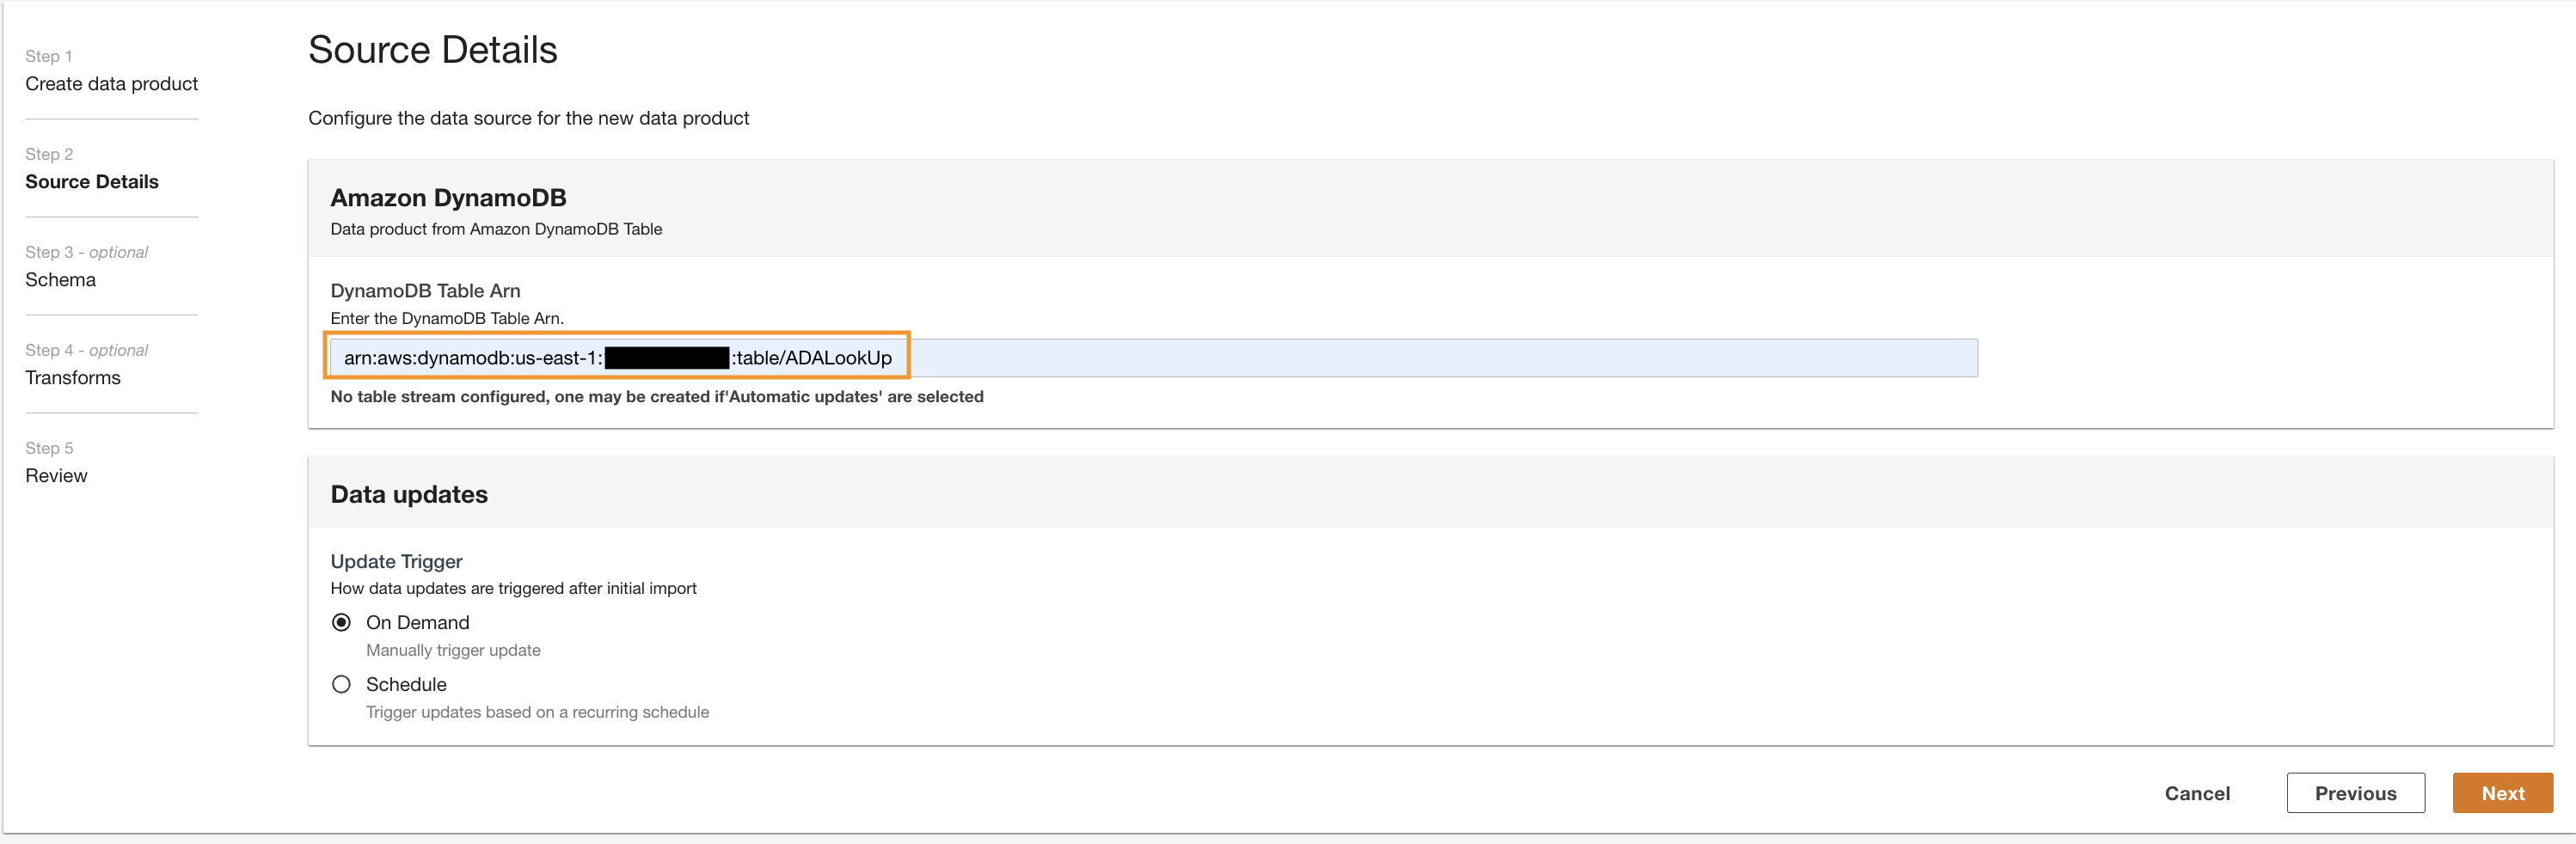
Task: Click the blacked-out account ID in ARN
Action: point(667,358)
